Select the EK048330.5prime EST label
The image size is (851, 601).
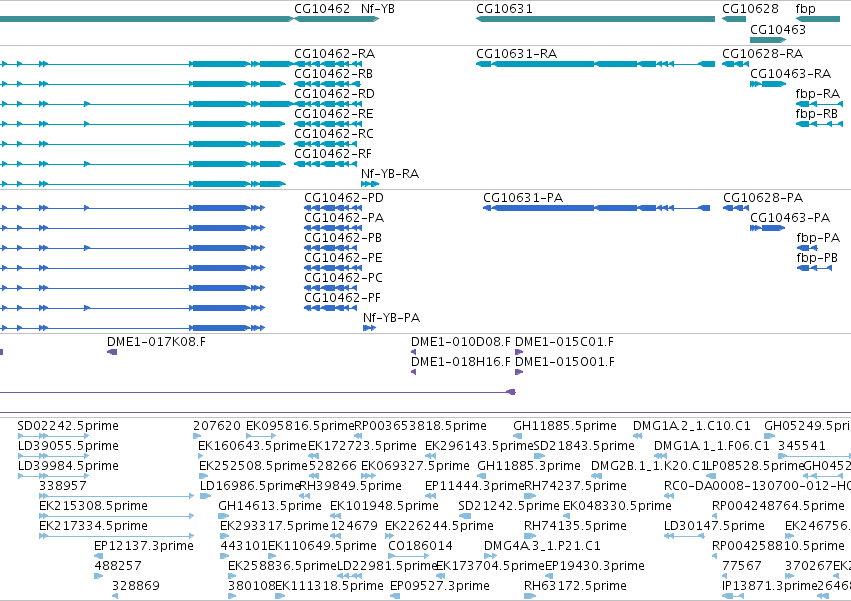pyautogui.click(x=617, y=507)
